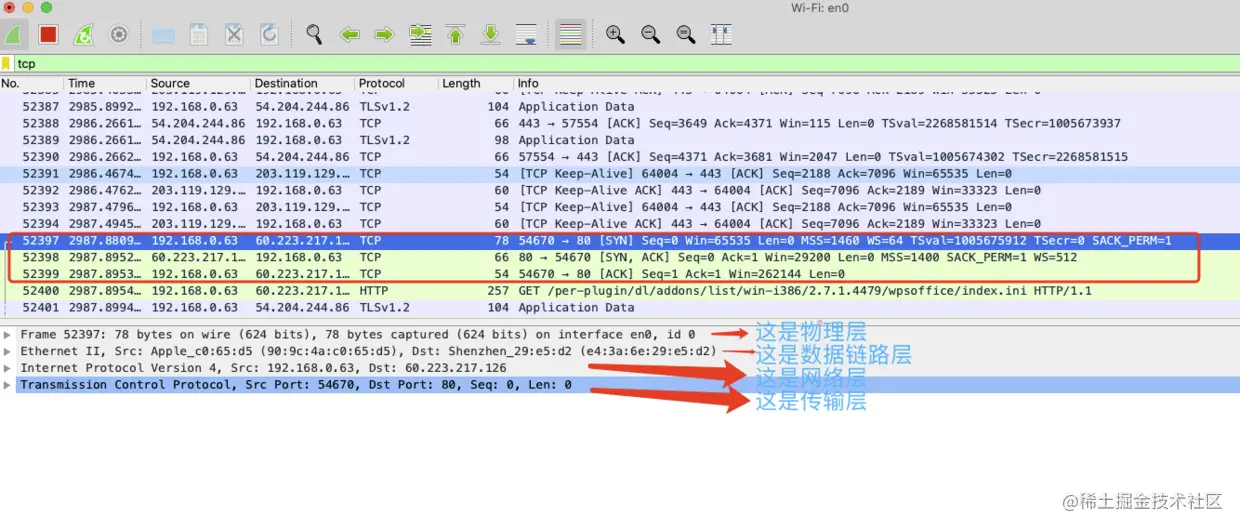Select packet number 52387
Image resolution: width=1240 pixels, height=529 pixels.
(x=620, y=107)
